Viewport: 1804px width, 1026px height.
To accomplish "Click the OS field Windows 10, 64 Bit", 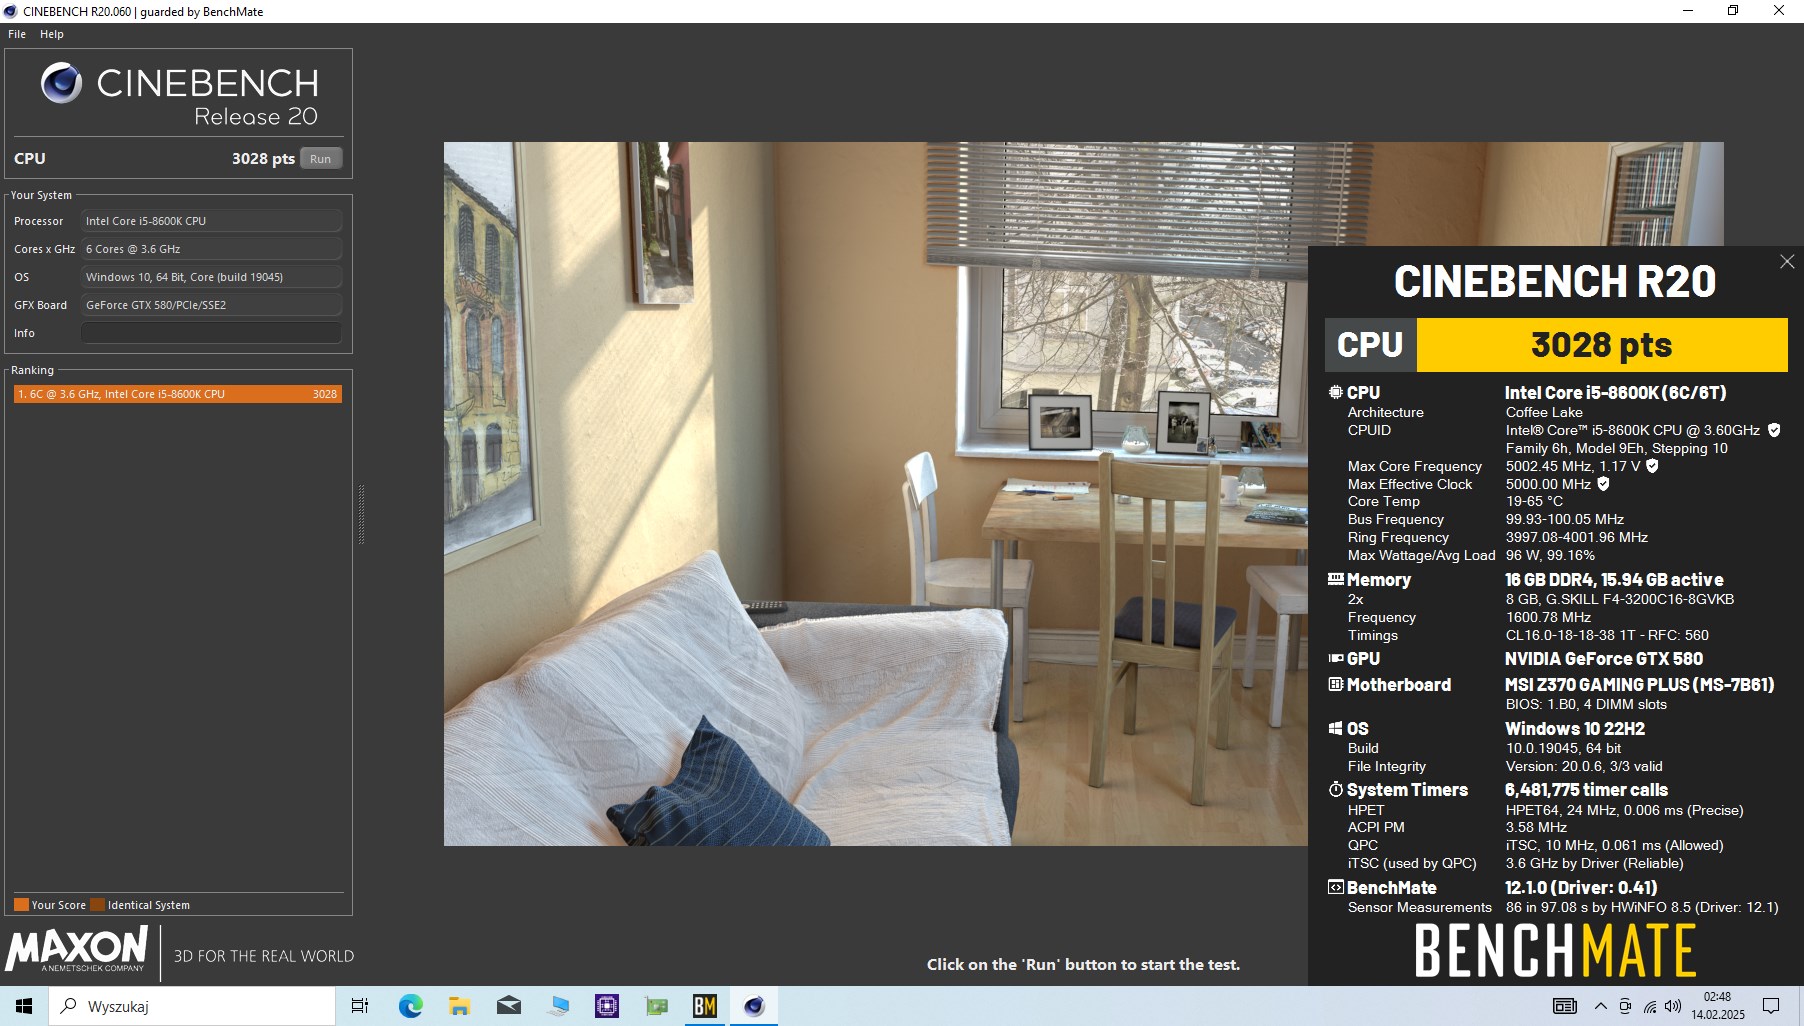I will pos(211,277).
